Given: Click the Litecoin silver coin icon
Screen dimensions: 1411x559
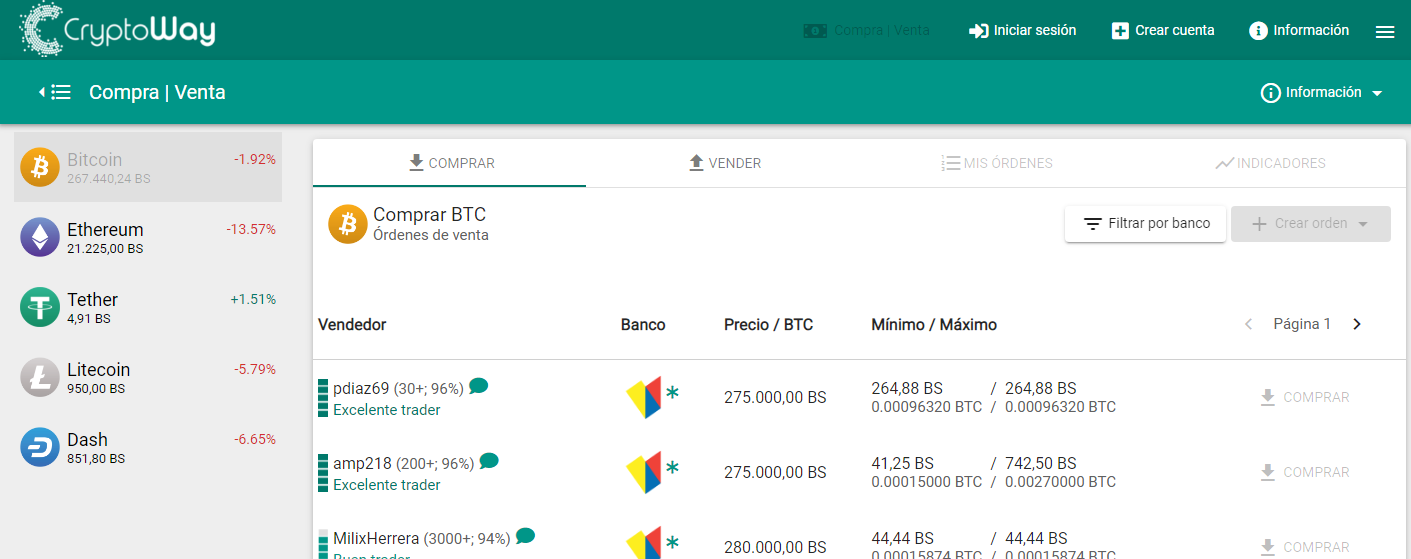Looking at the screenshot, I should point(40,377).
